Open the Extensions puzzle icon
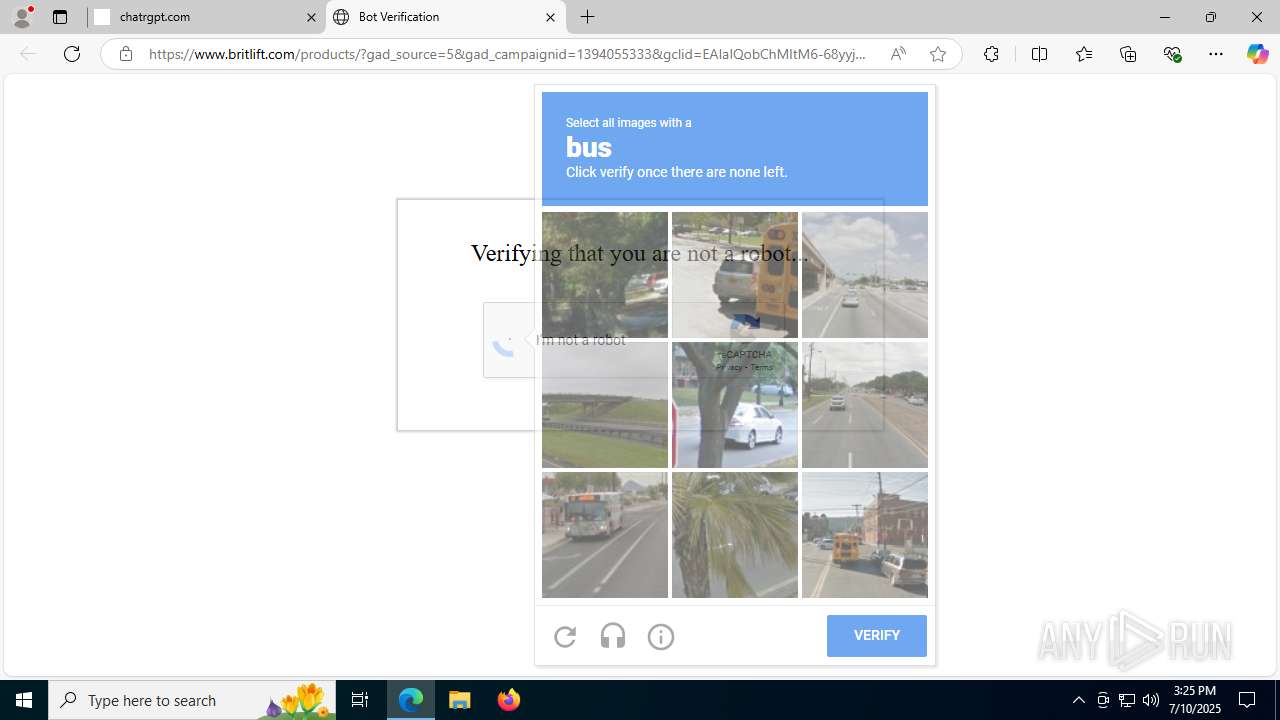The image size is (1280, 720). 991,54
